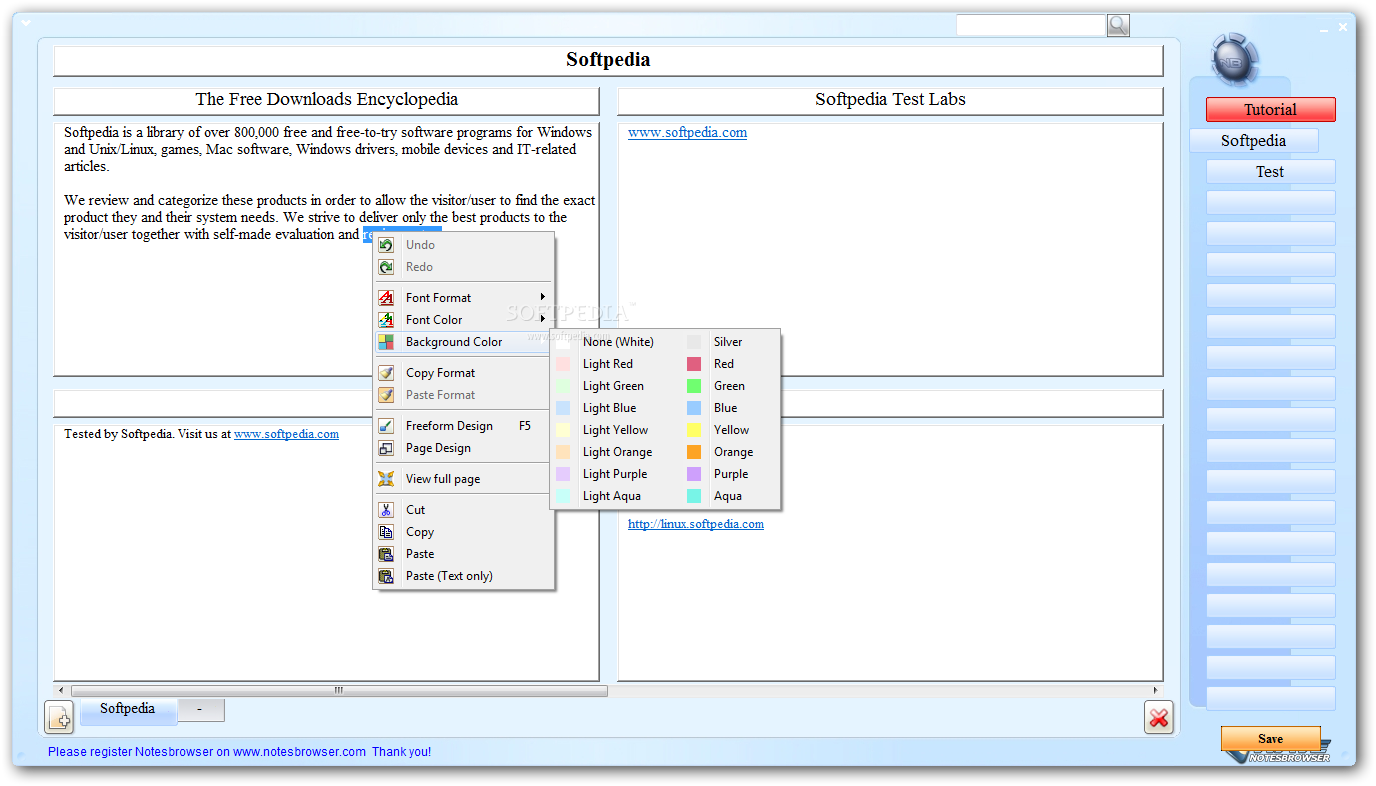
Task: Select the Page Design menu entry
Action: pos(464,448)
